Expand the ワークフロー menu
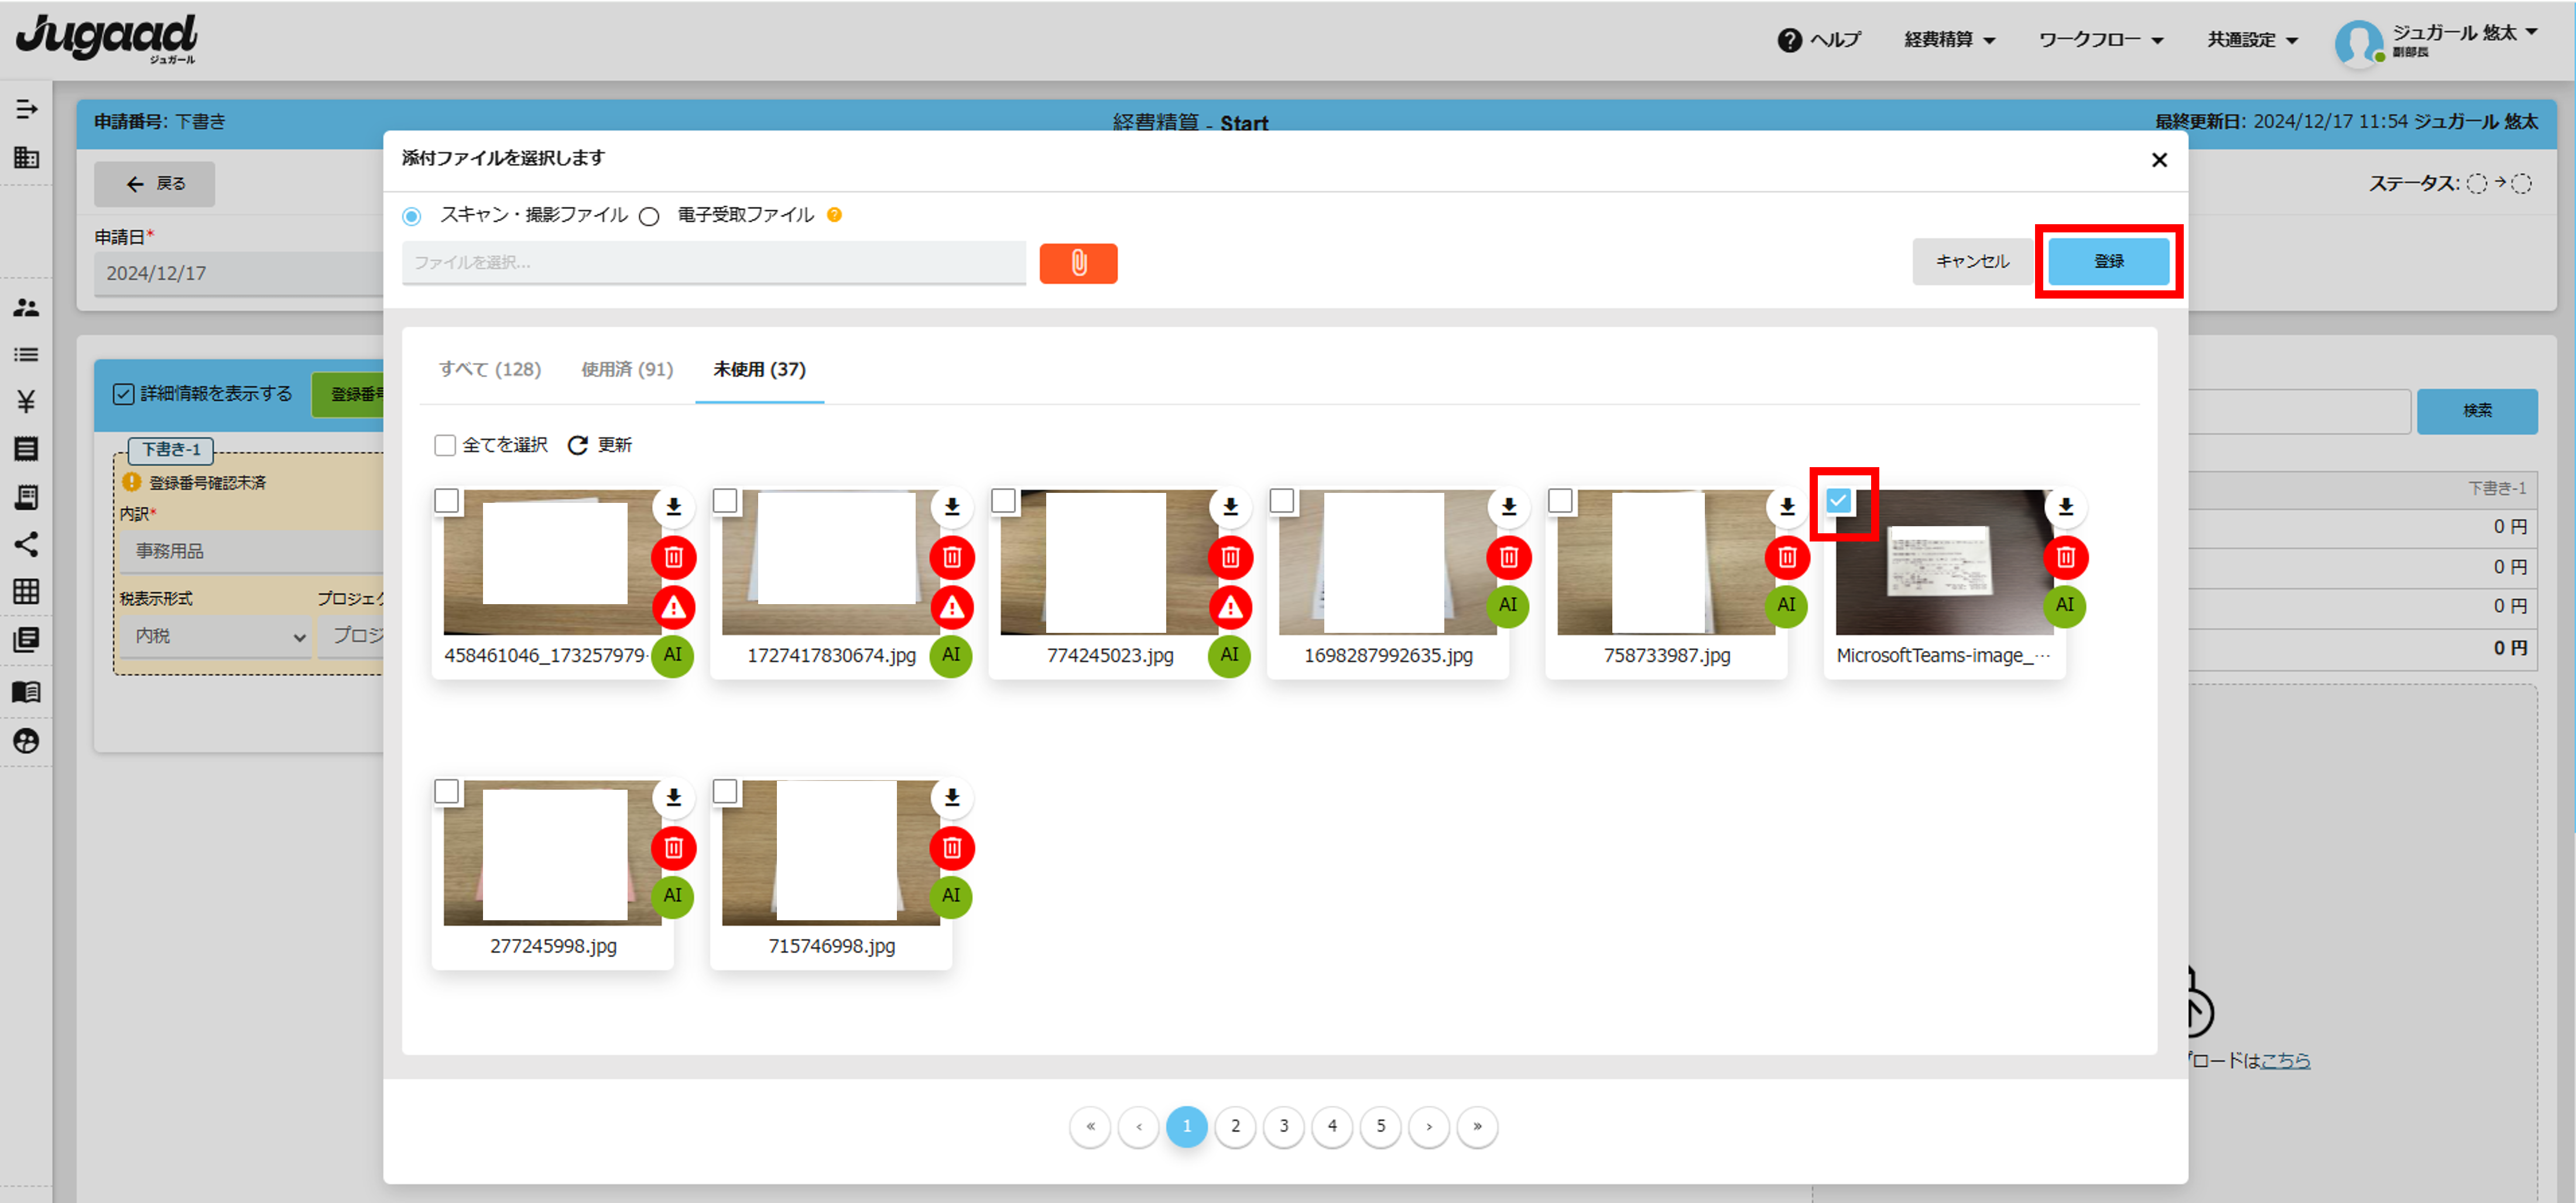The width and height of the screenshot is (2576, 1203). pyautogui.click(x=2100, y=40)
